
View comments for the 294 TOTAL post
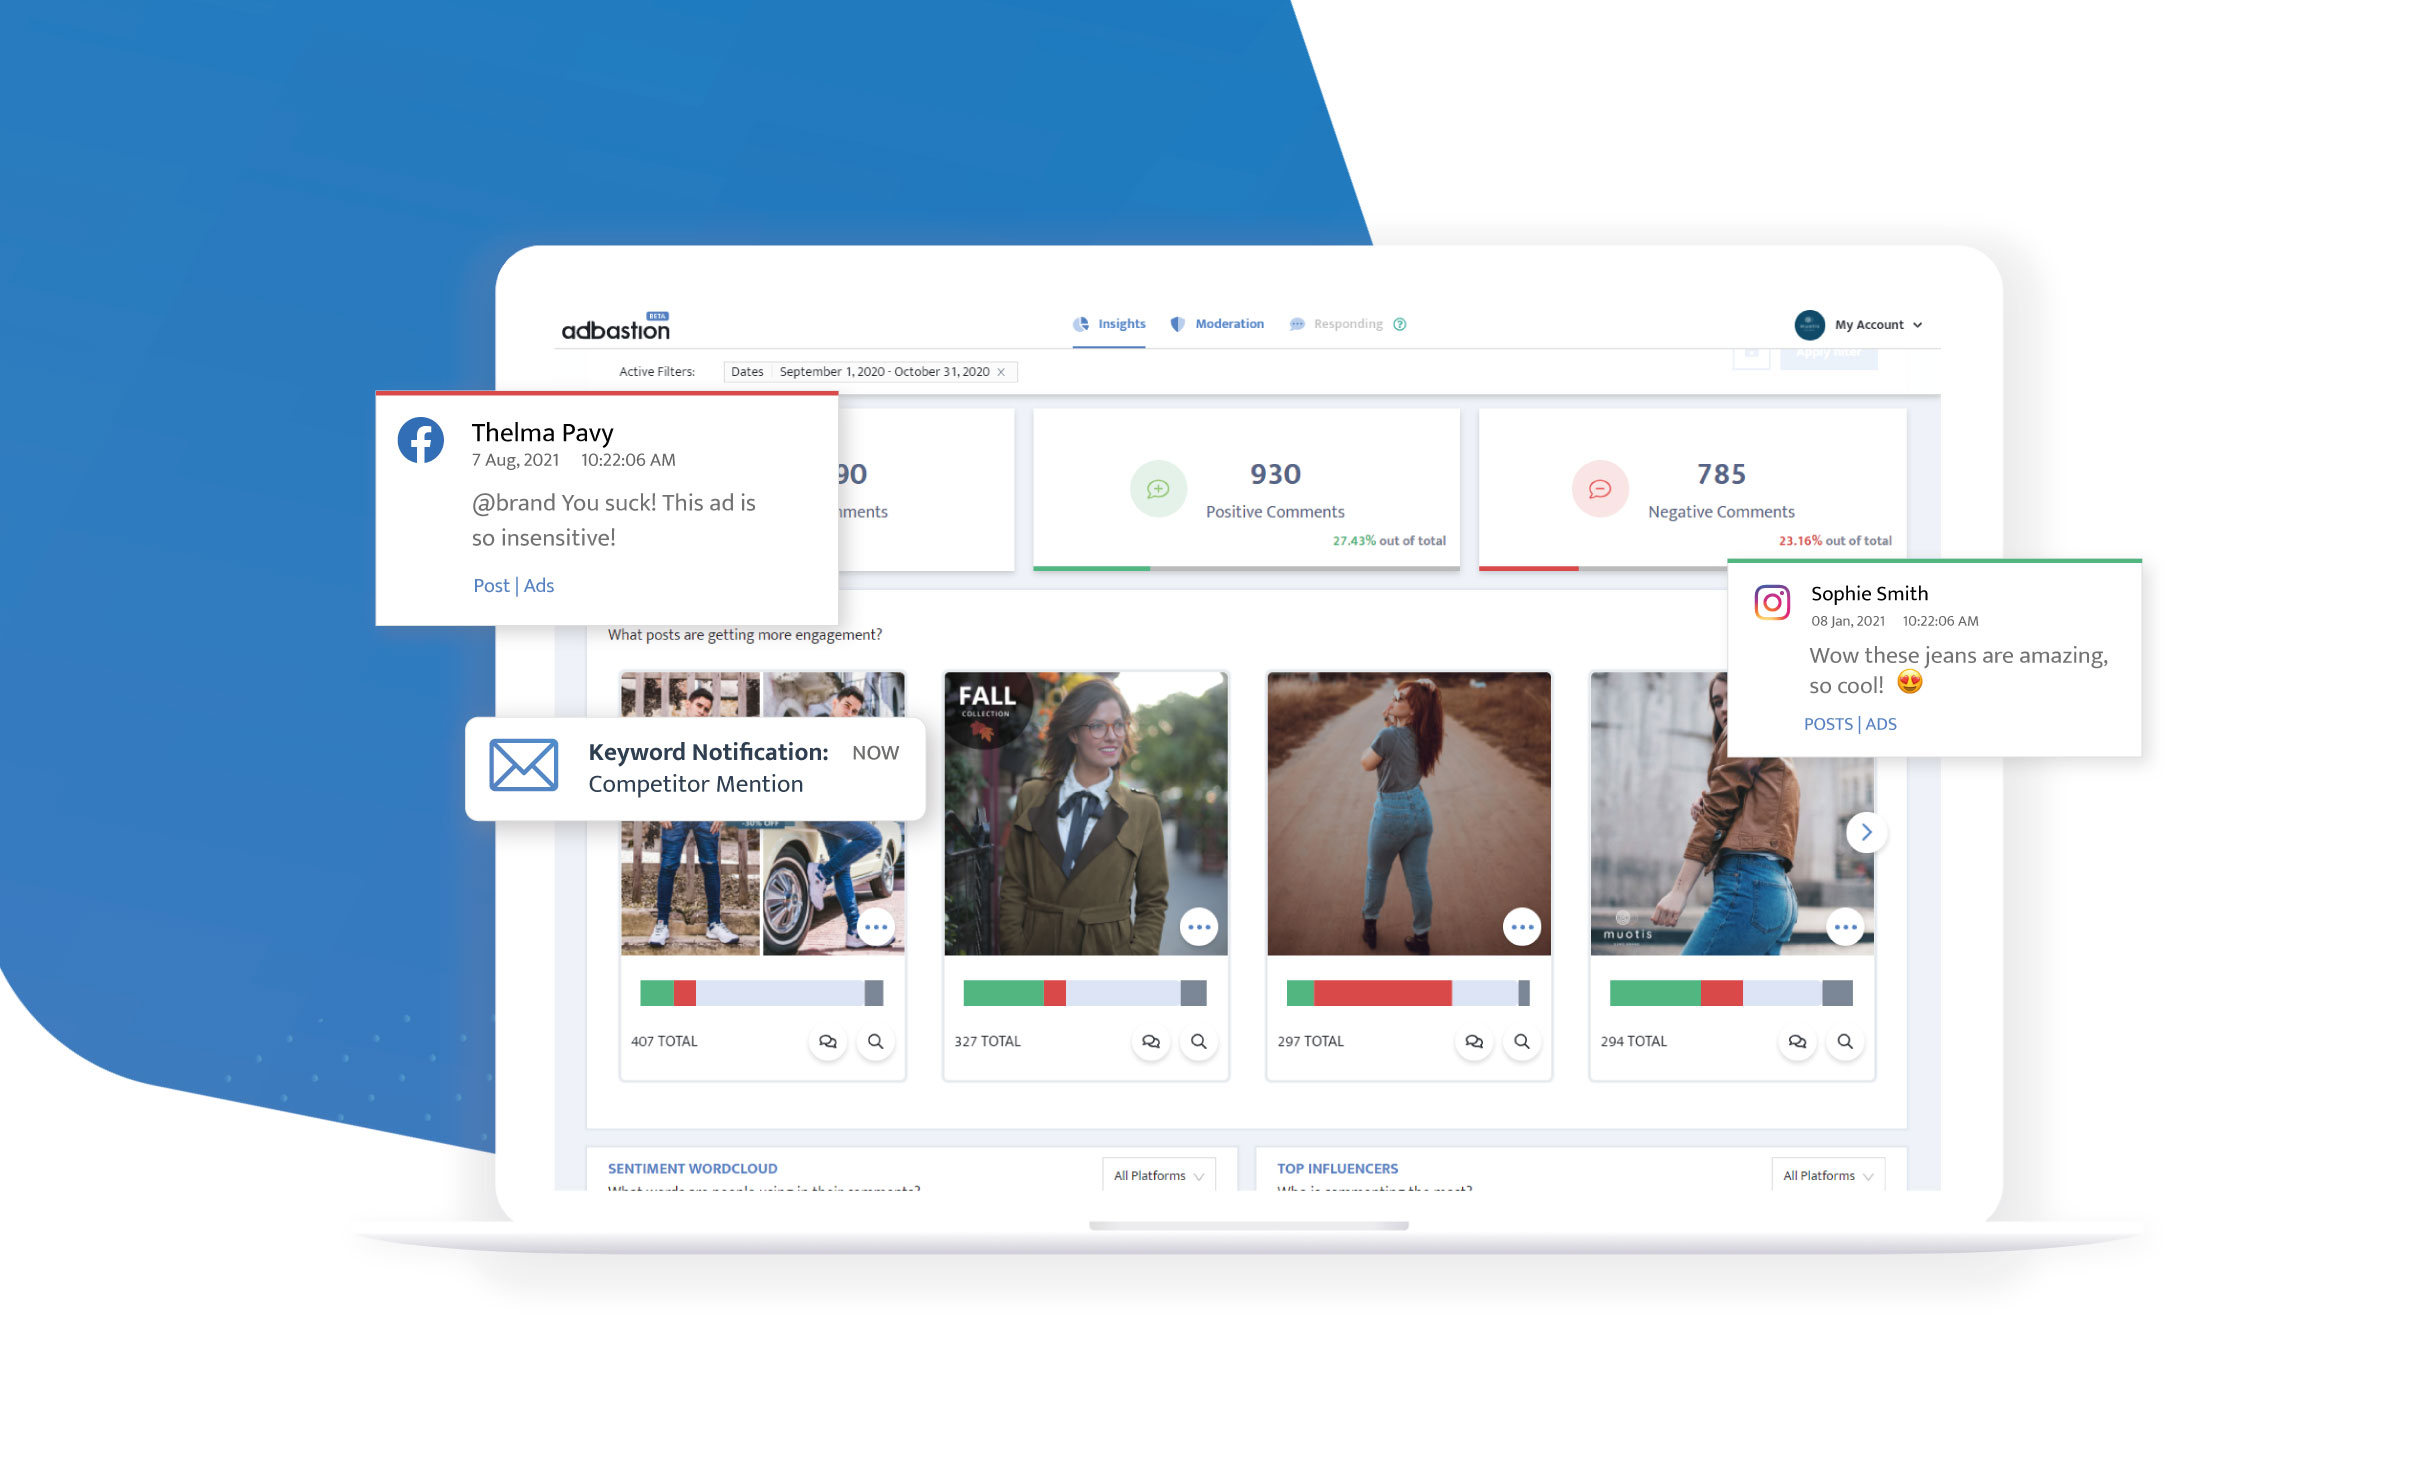[1797, 1042]
